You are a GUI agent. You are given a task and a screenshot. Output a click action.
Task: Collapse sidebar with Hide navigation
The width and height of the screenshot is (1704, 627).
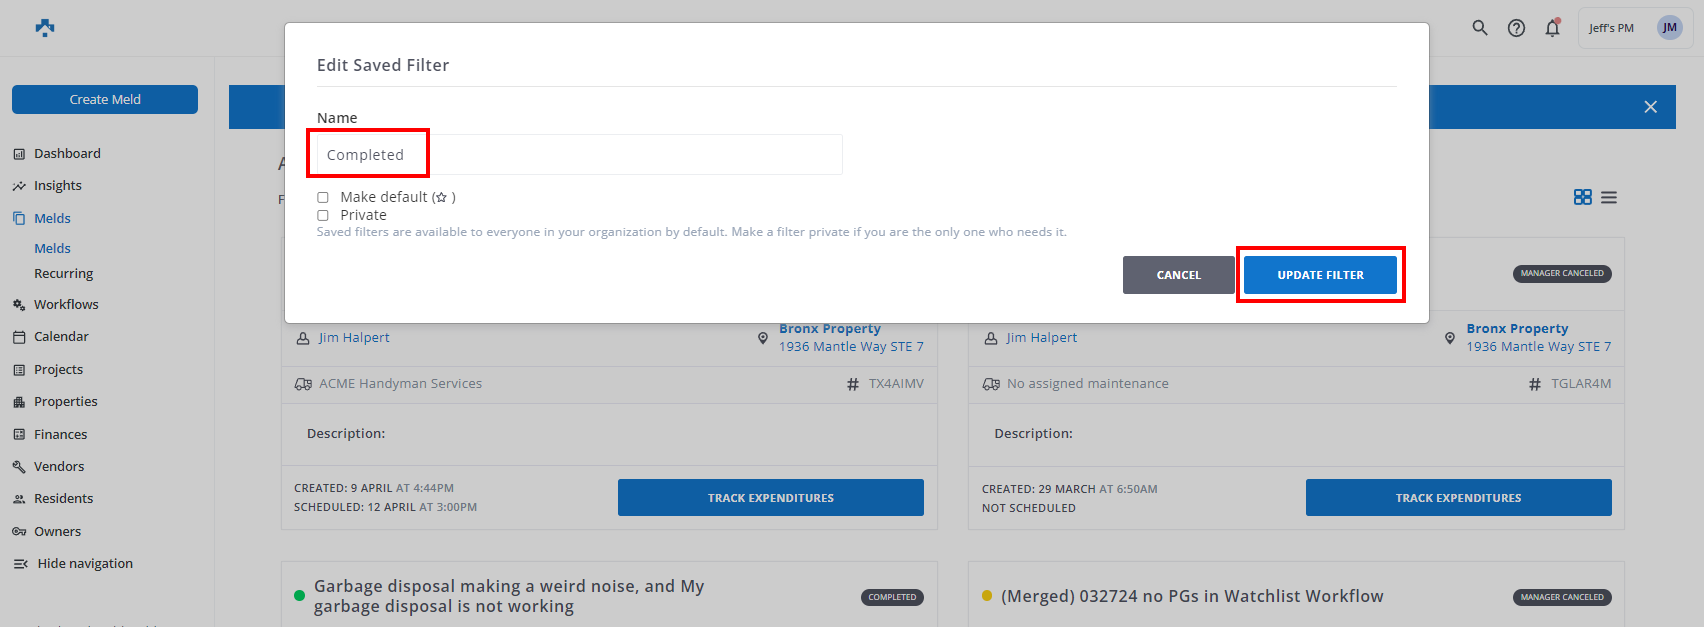point(73,563)
